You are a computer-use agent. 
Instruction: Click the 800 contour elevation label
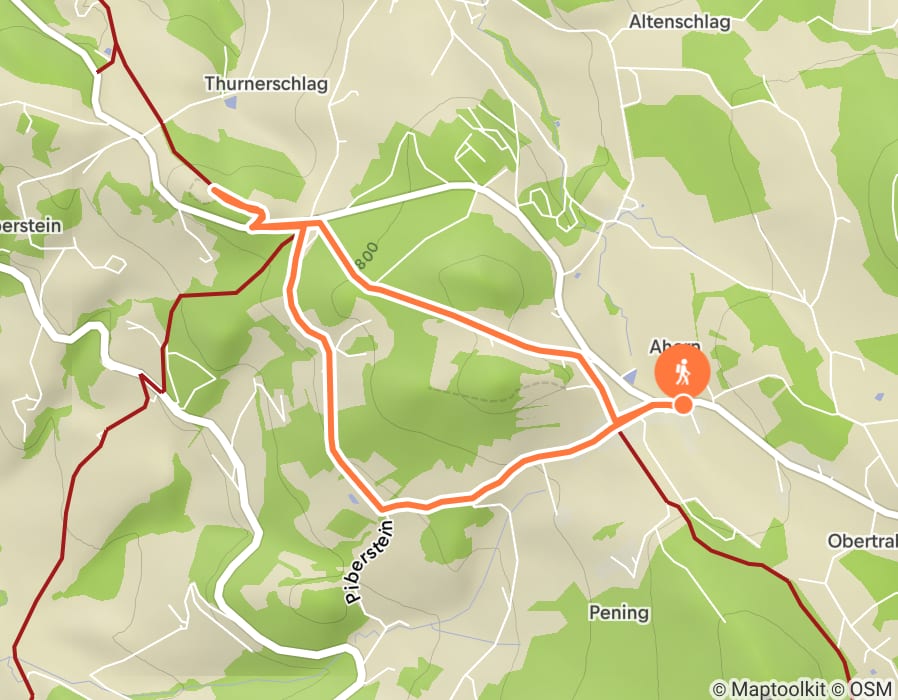[366, 255]
